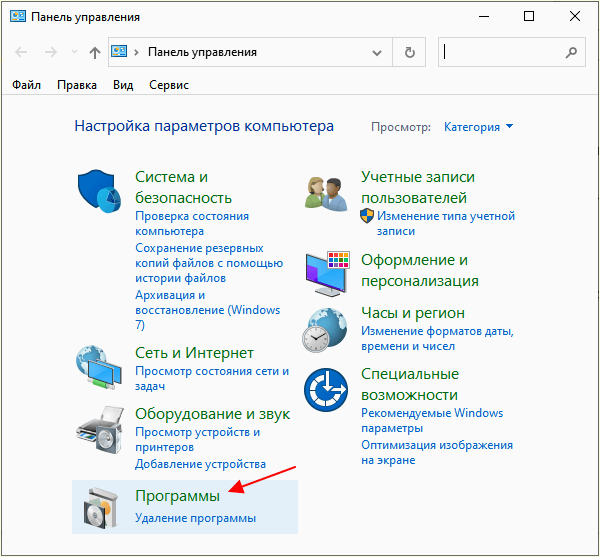
Task: Click Рекомендуемые Windows параметры link
Action: point(432,420)
